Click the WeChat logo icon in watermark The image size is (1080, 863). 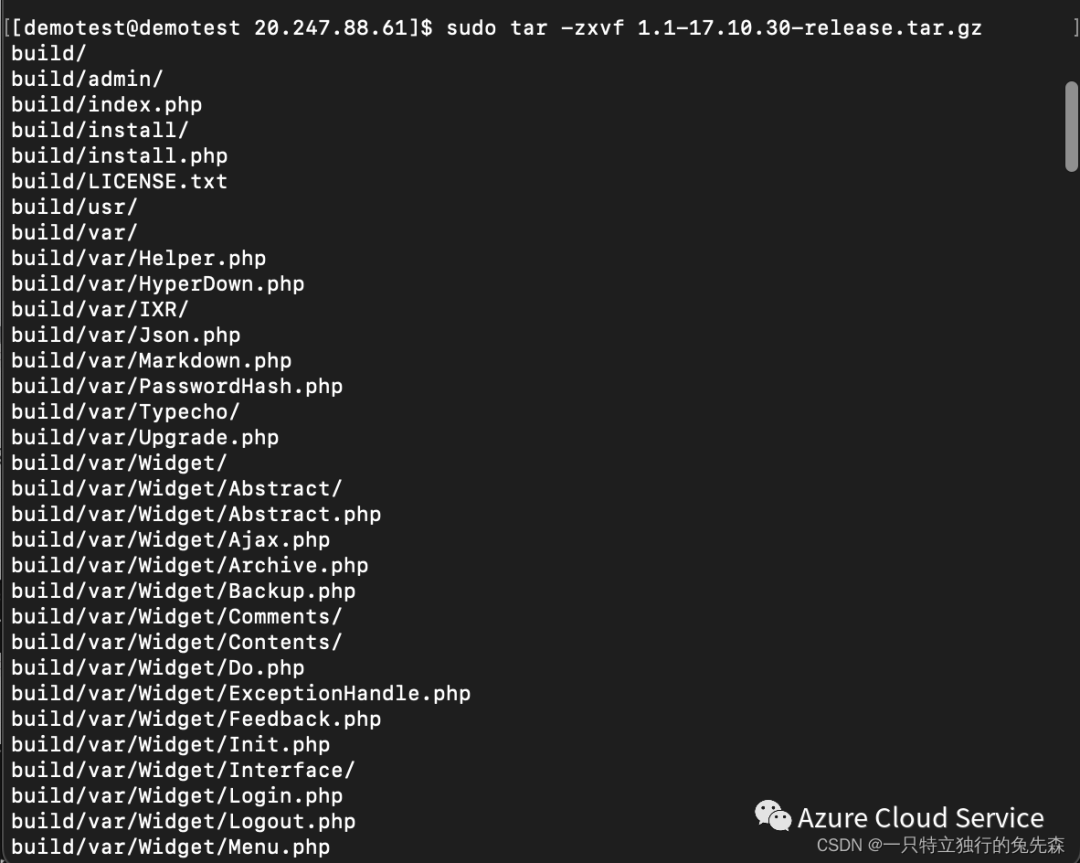[x=773, y=816]
